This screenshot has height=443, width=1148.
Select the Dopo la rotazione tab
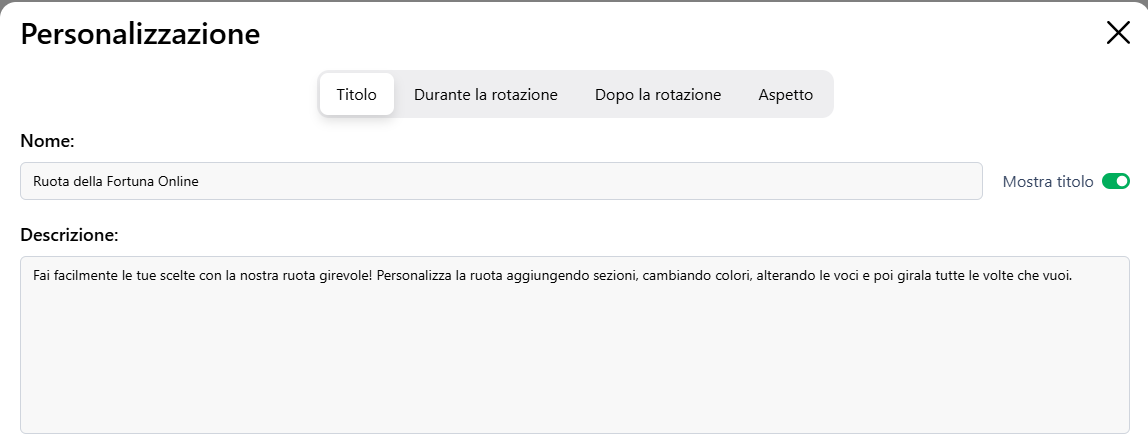pos(658,95)
